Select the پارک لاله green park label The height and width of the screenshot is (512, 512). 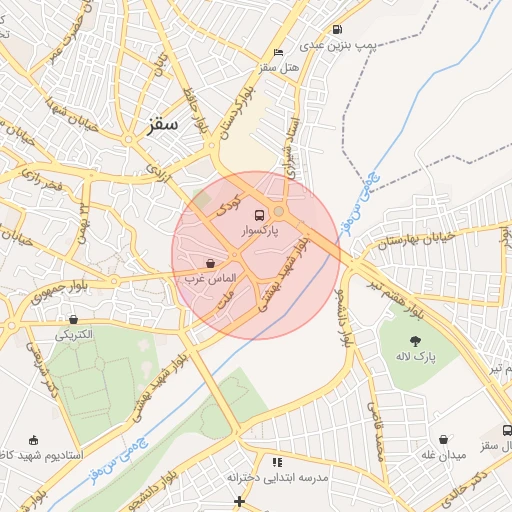click(x=416, y=357)
